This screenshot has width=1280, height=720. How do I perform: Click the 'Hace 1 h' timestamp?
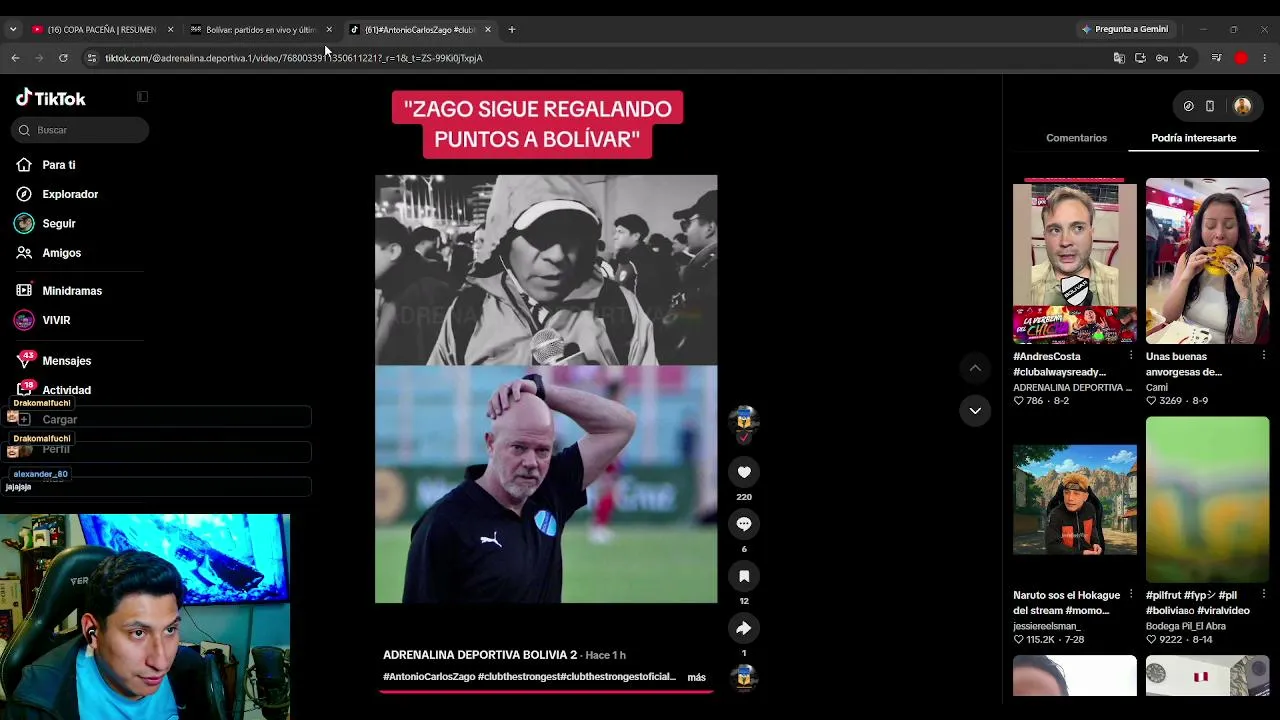[606, 655]
